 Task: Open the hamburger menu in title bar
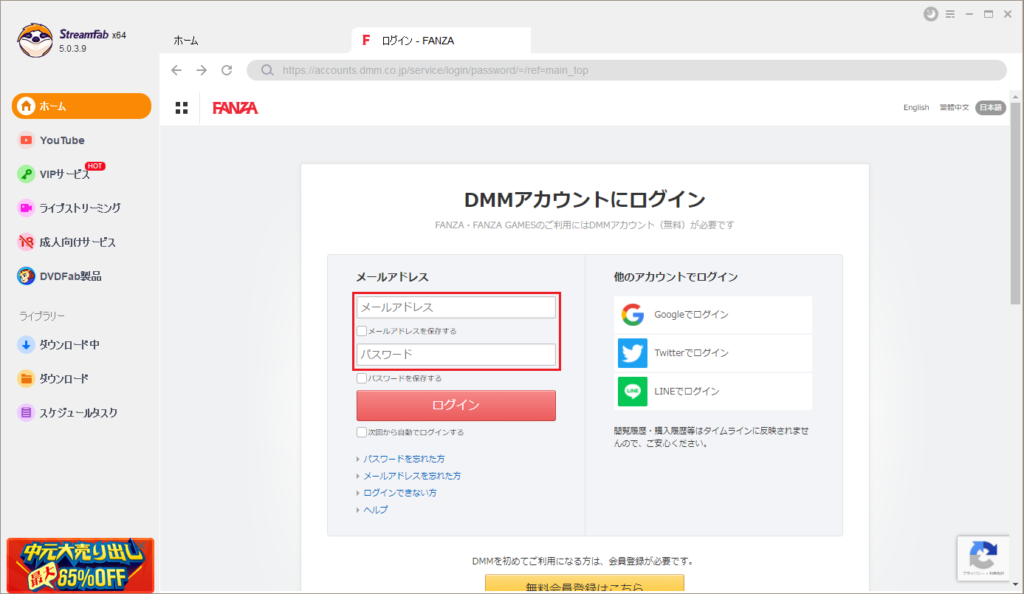[x=950, y=14]
